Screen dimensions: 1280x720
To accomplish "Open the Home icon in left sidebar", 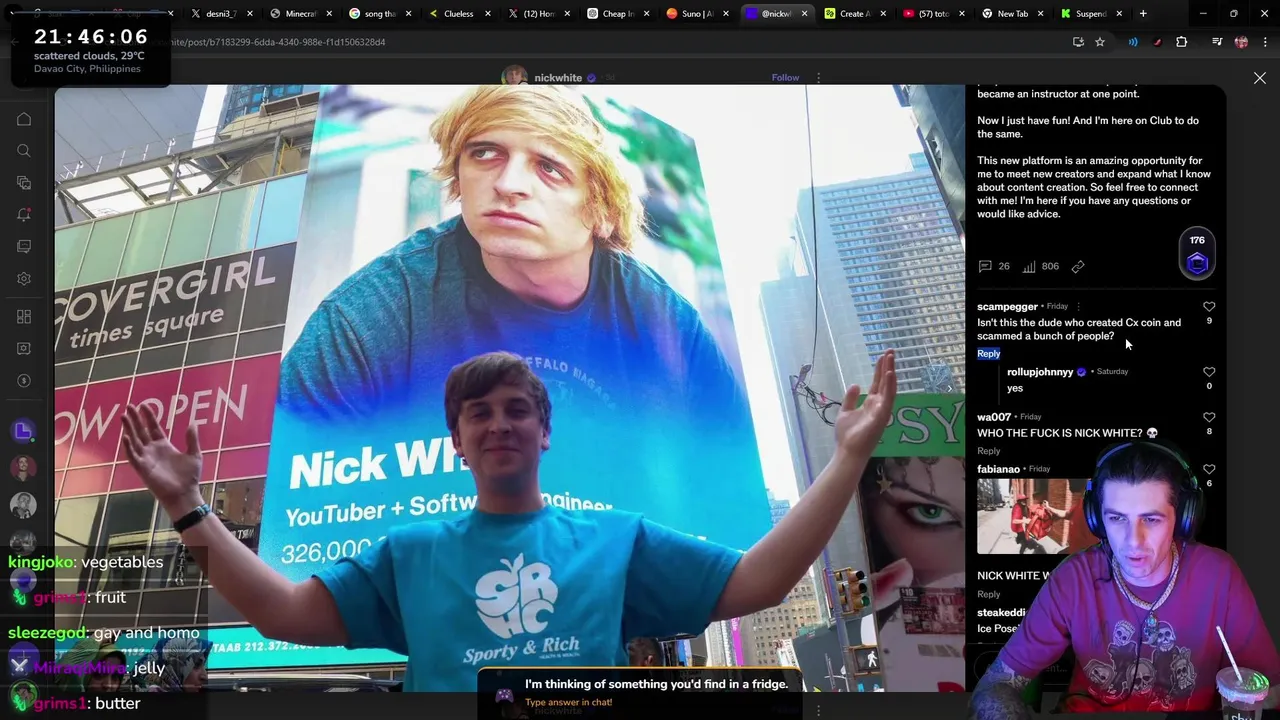I will 24,120.
